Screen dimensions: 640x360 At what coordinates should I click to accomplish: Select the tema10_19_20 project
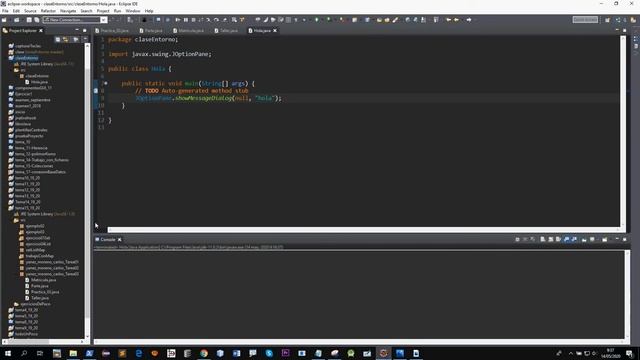tap(27, 178)
